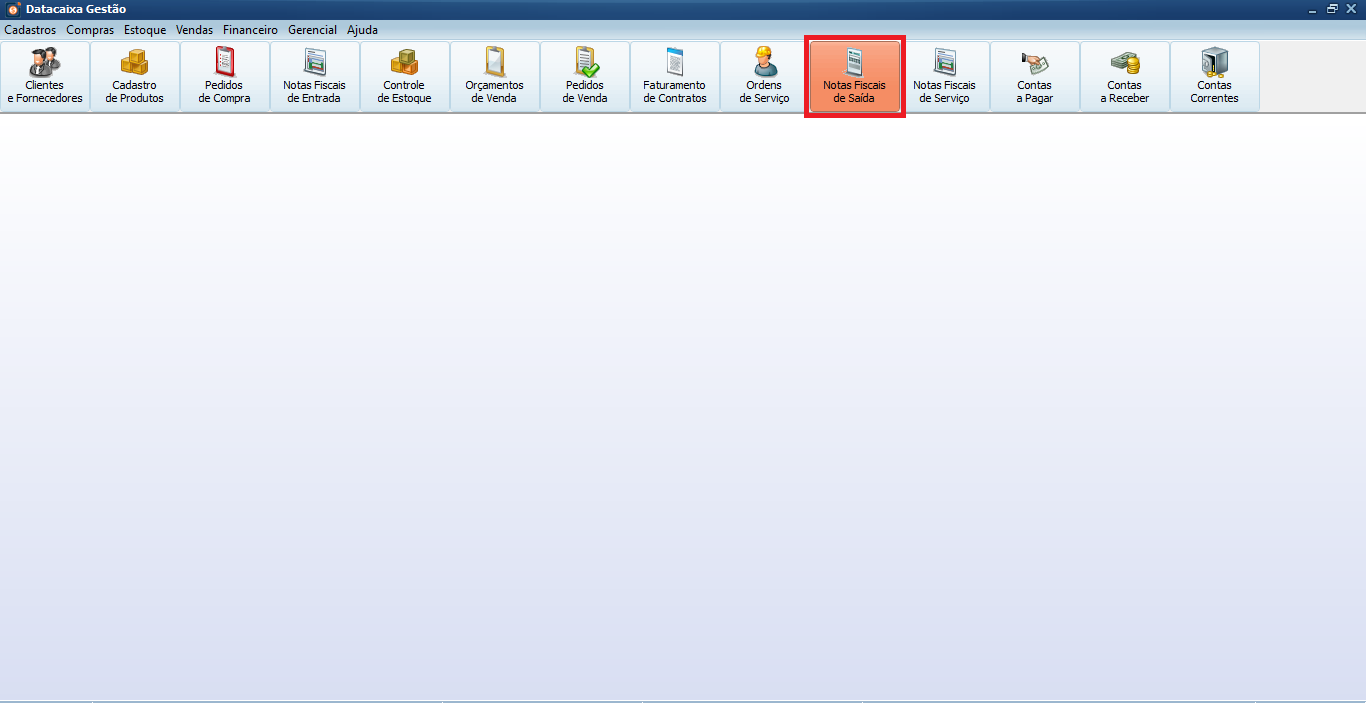The image size is (1366, 703).
Task: Open the Ajuda help menu
Action: coord(362,30)
